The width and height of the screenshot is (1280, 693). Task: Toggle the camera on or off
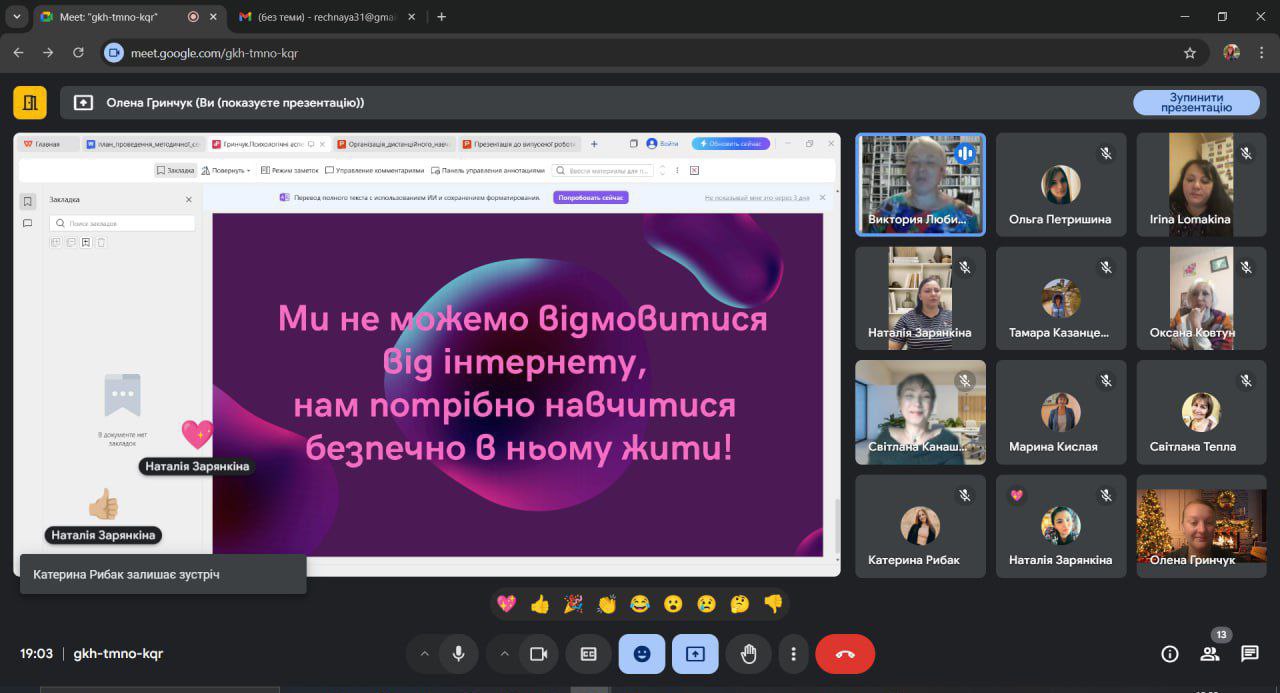click(x=538, y=654)
